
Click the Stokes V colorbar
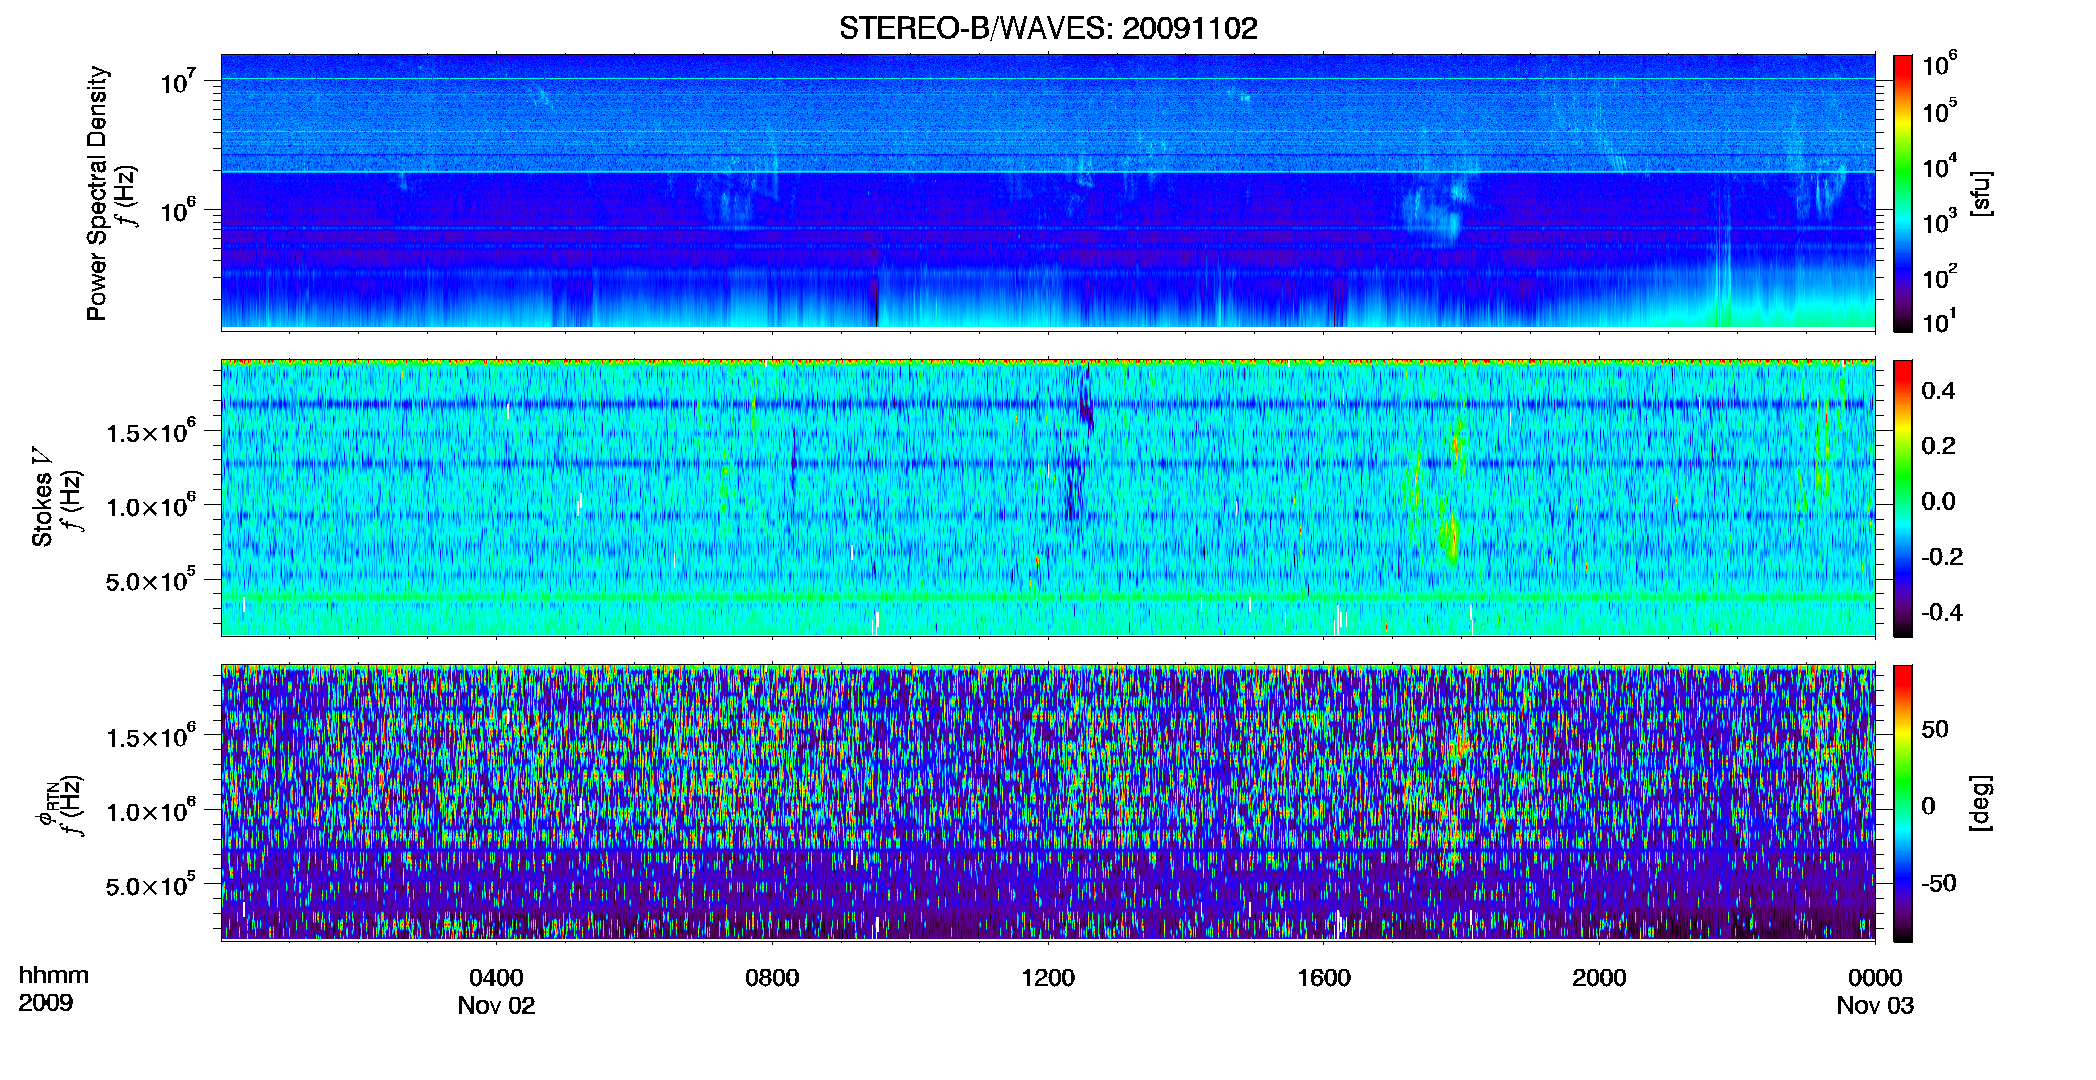pyautogui.click(x=1903, y=498)
